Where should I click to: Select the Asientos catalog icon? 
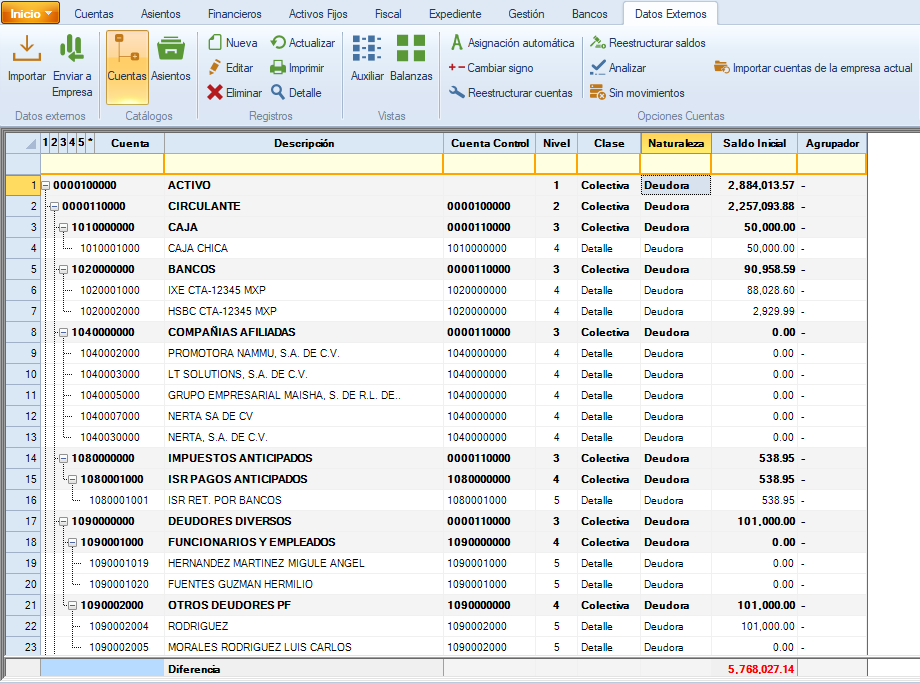tap(171, 48)
